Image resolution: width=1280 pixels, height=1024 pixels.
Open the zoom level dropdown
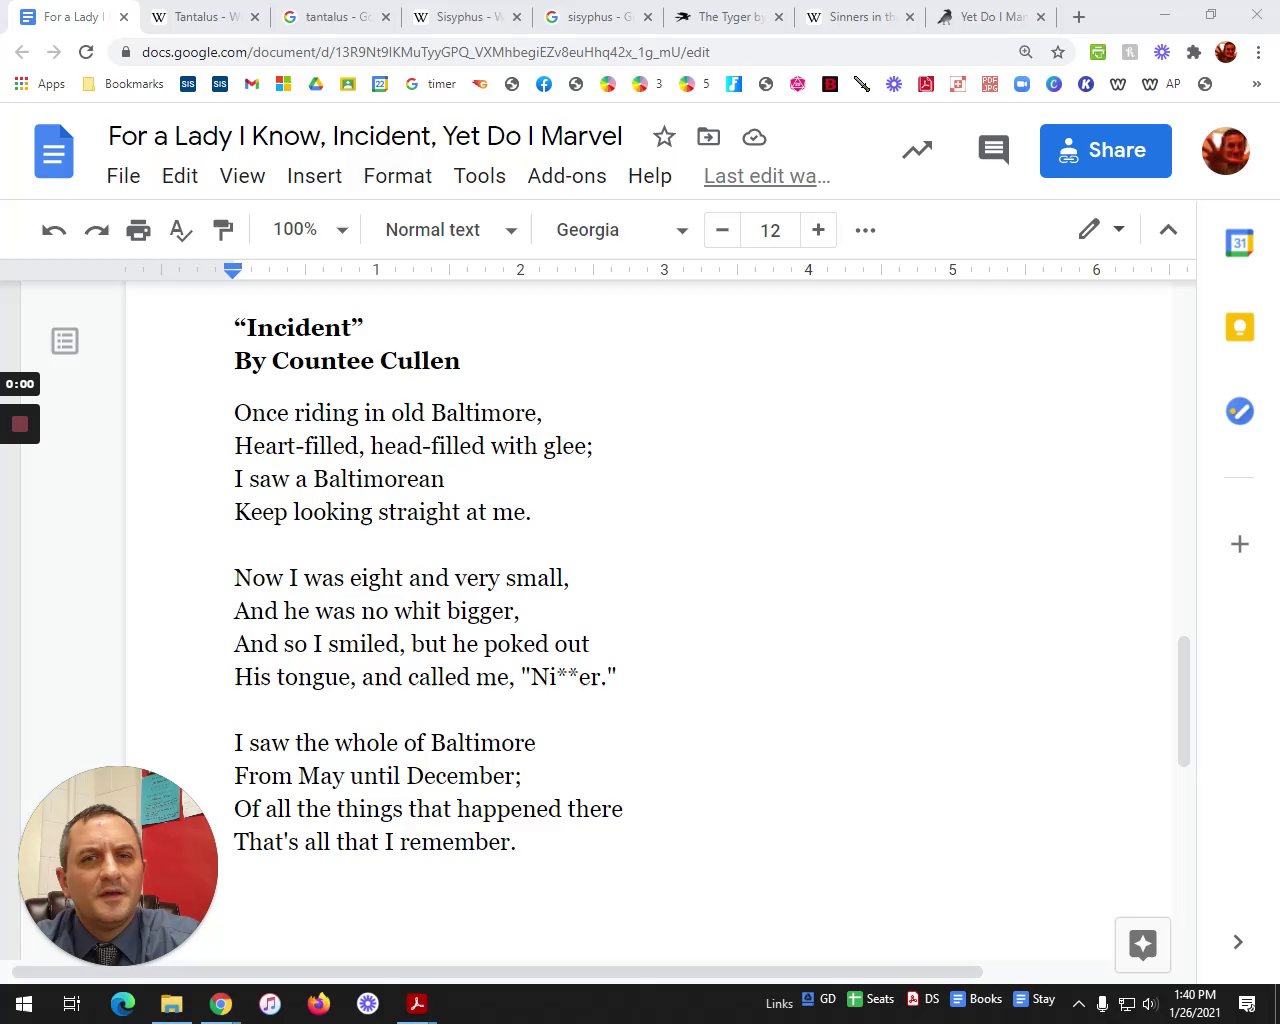tap(310, 230)
